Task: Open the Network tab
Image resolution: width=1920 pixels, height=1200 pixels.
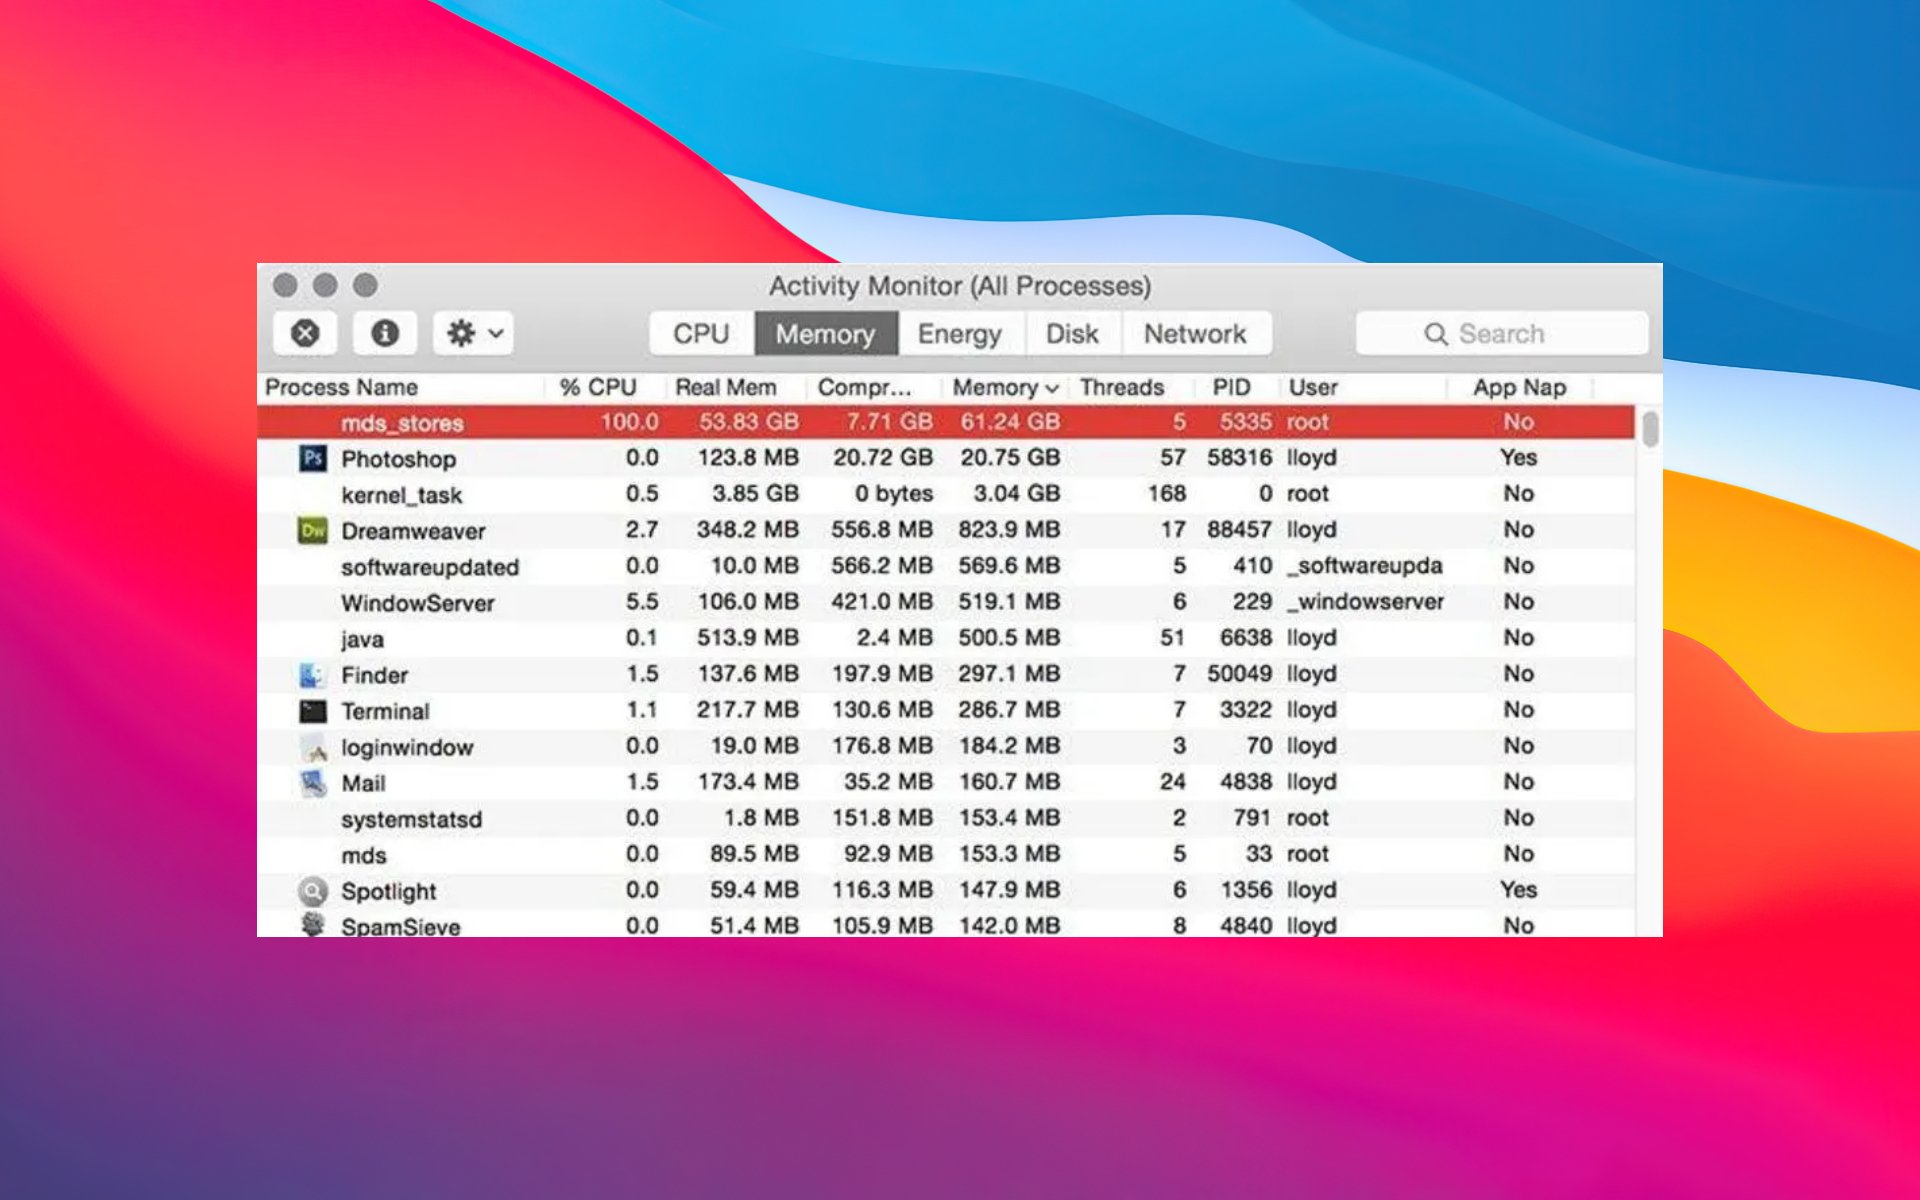Action: pyautogui.click(x=1196, y=333)
